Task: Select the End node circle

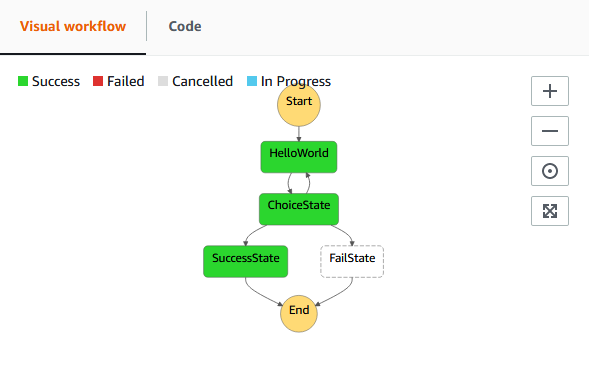Action: tap(299, 313)
